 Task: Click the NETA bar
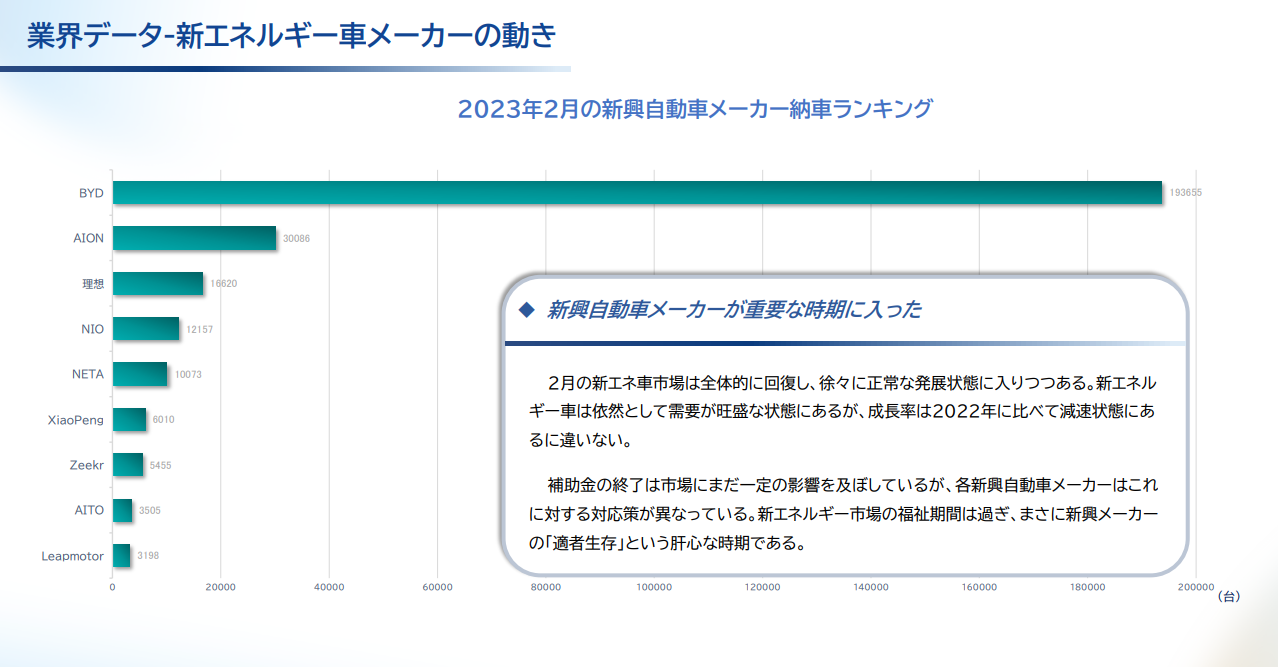[140, 374]
